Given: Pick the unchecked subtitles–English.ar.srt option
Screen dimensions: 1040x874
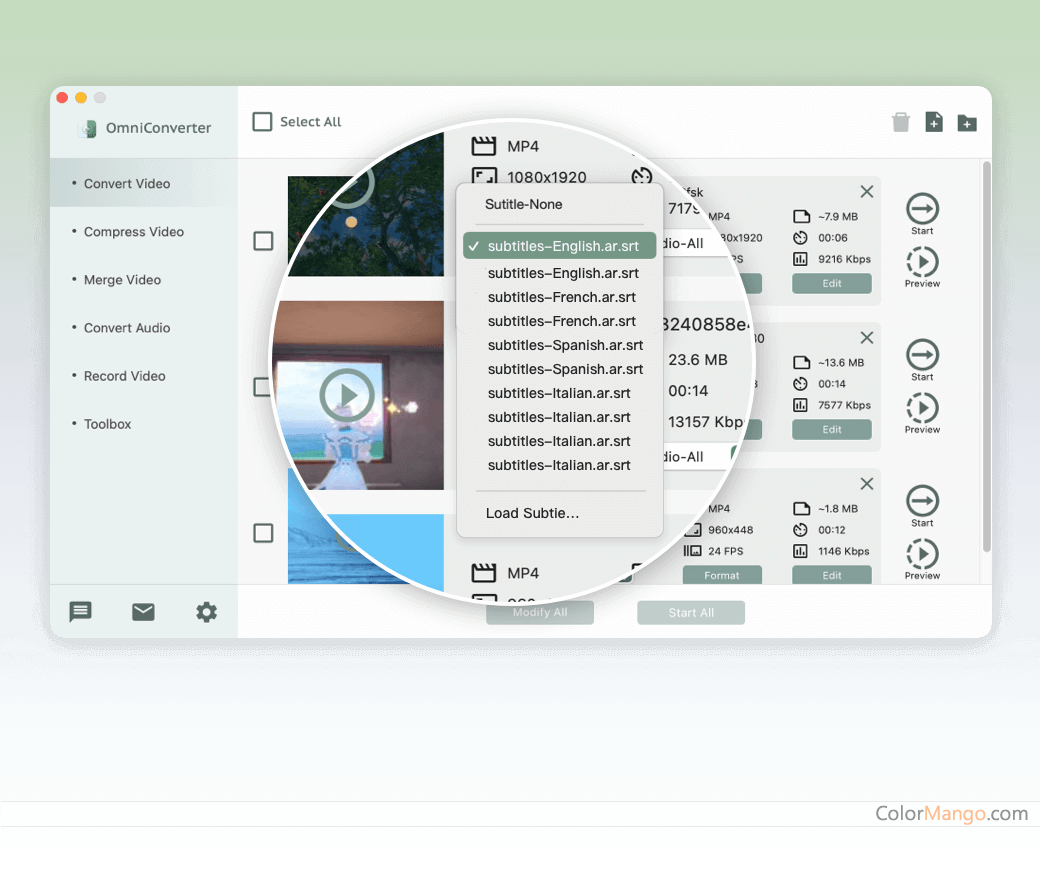Looking at the screenshot, I should 563,273.
